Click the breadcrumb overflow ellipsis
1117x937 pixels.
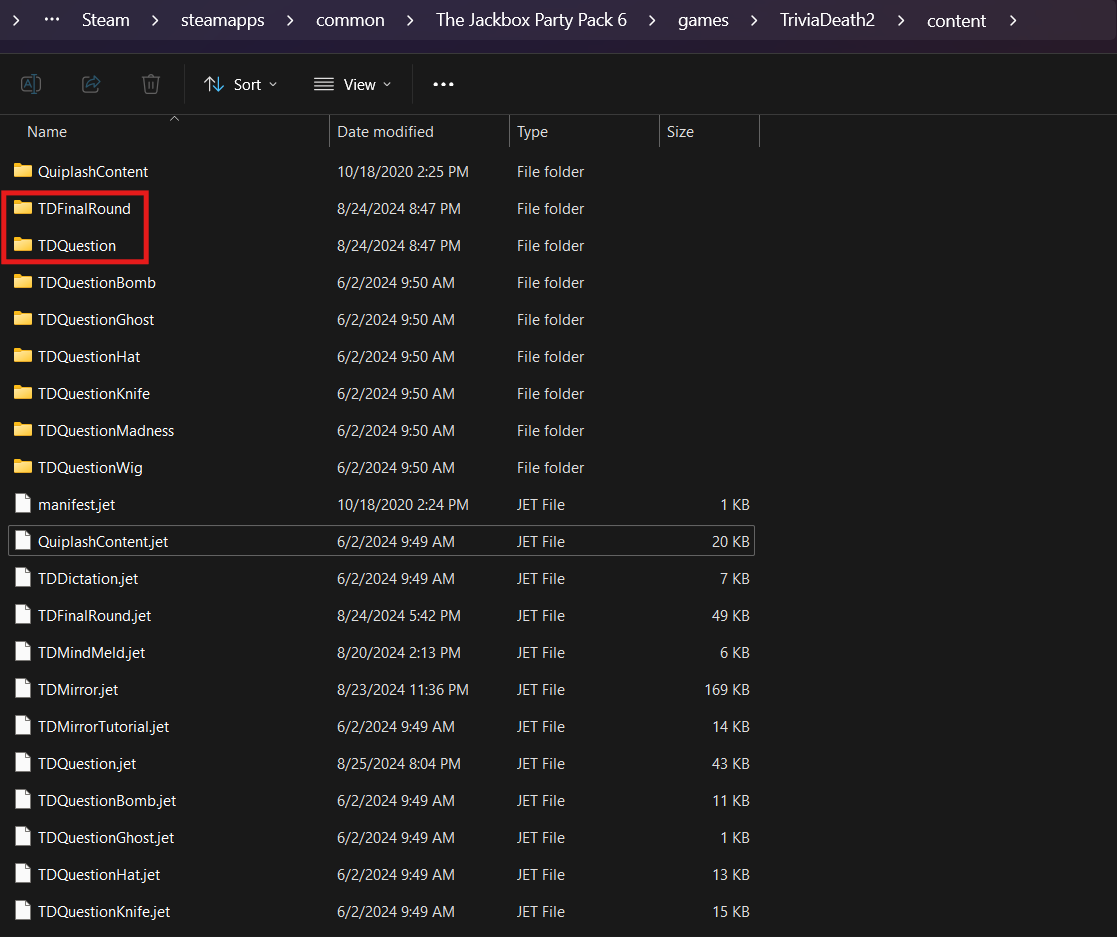(52, 20)
